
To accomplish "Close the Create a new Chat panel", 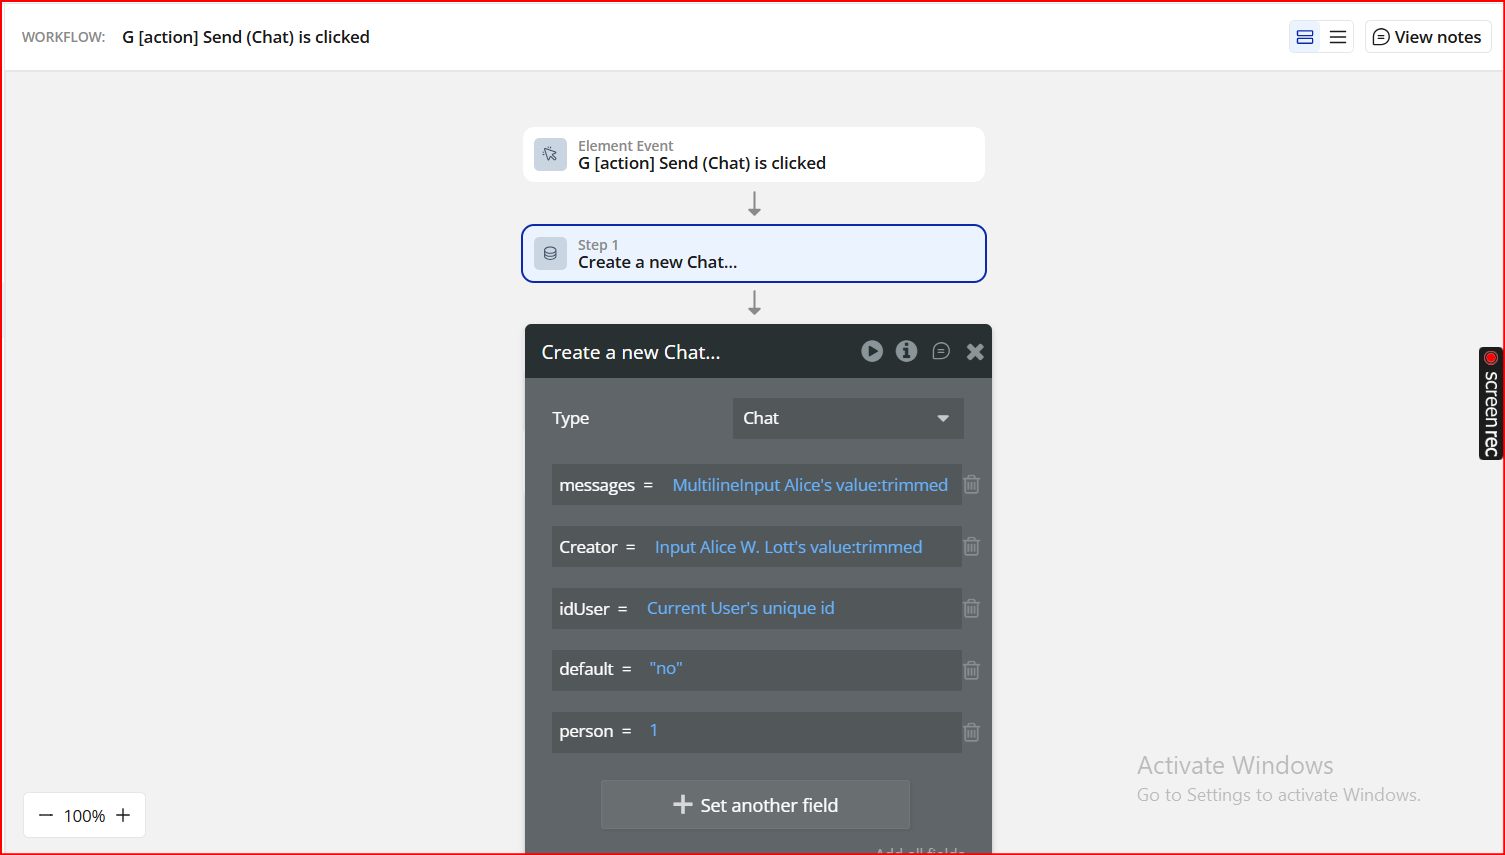I will click(975, 352).
